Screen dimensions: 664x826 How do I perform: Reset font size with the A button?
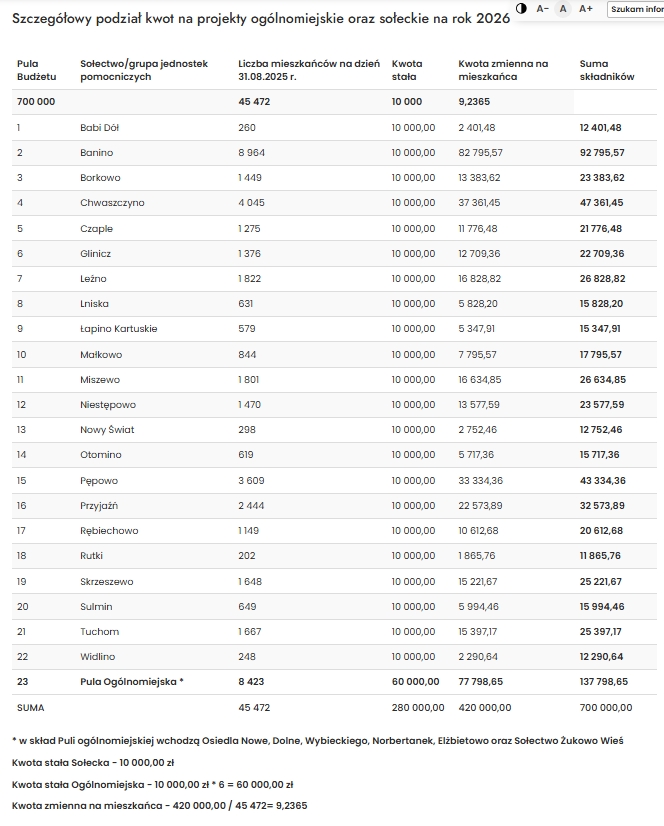point(563,8)
